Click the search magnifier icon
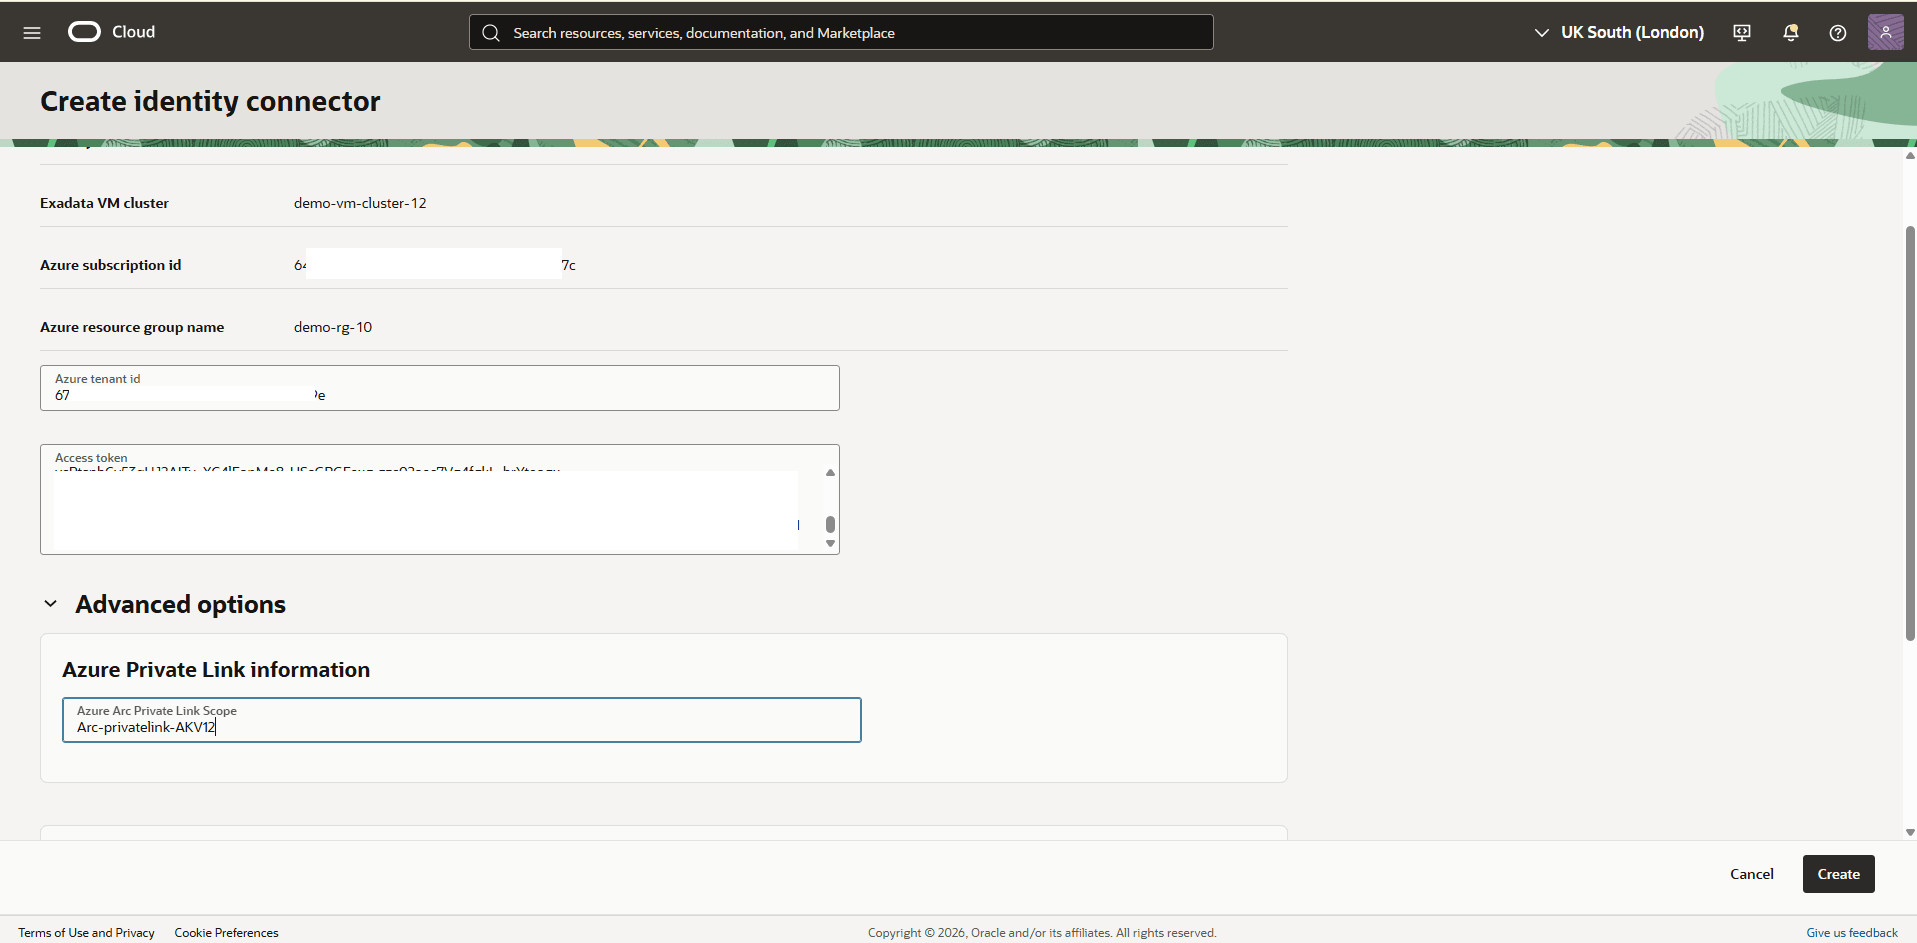Image resolution: width=1917 pixels, height=943 pixels. click(491, 31)
